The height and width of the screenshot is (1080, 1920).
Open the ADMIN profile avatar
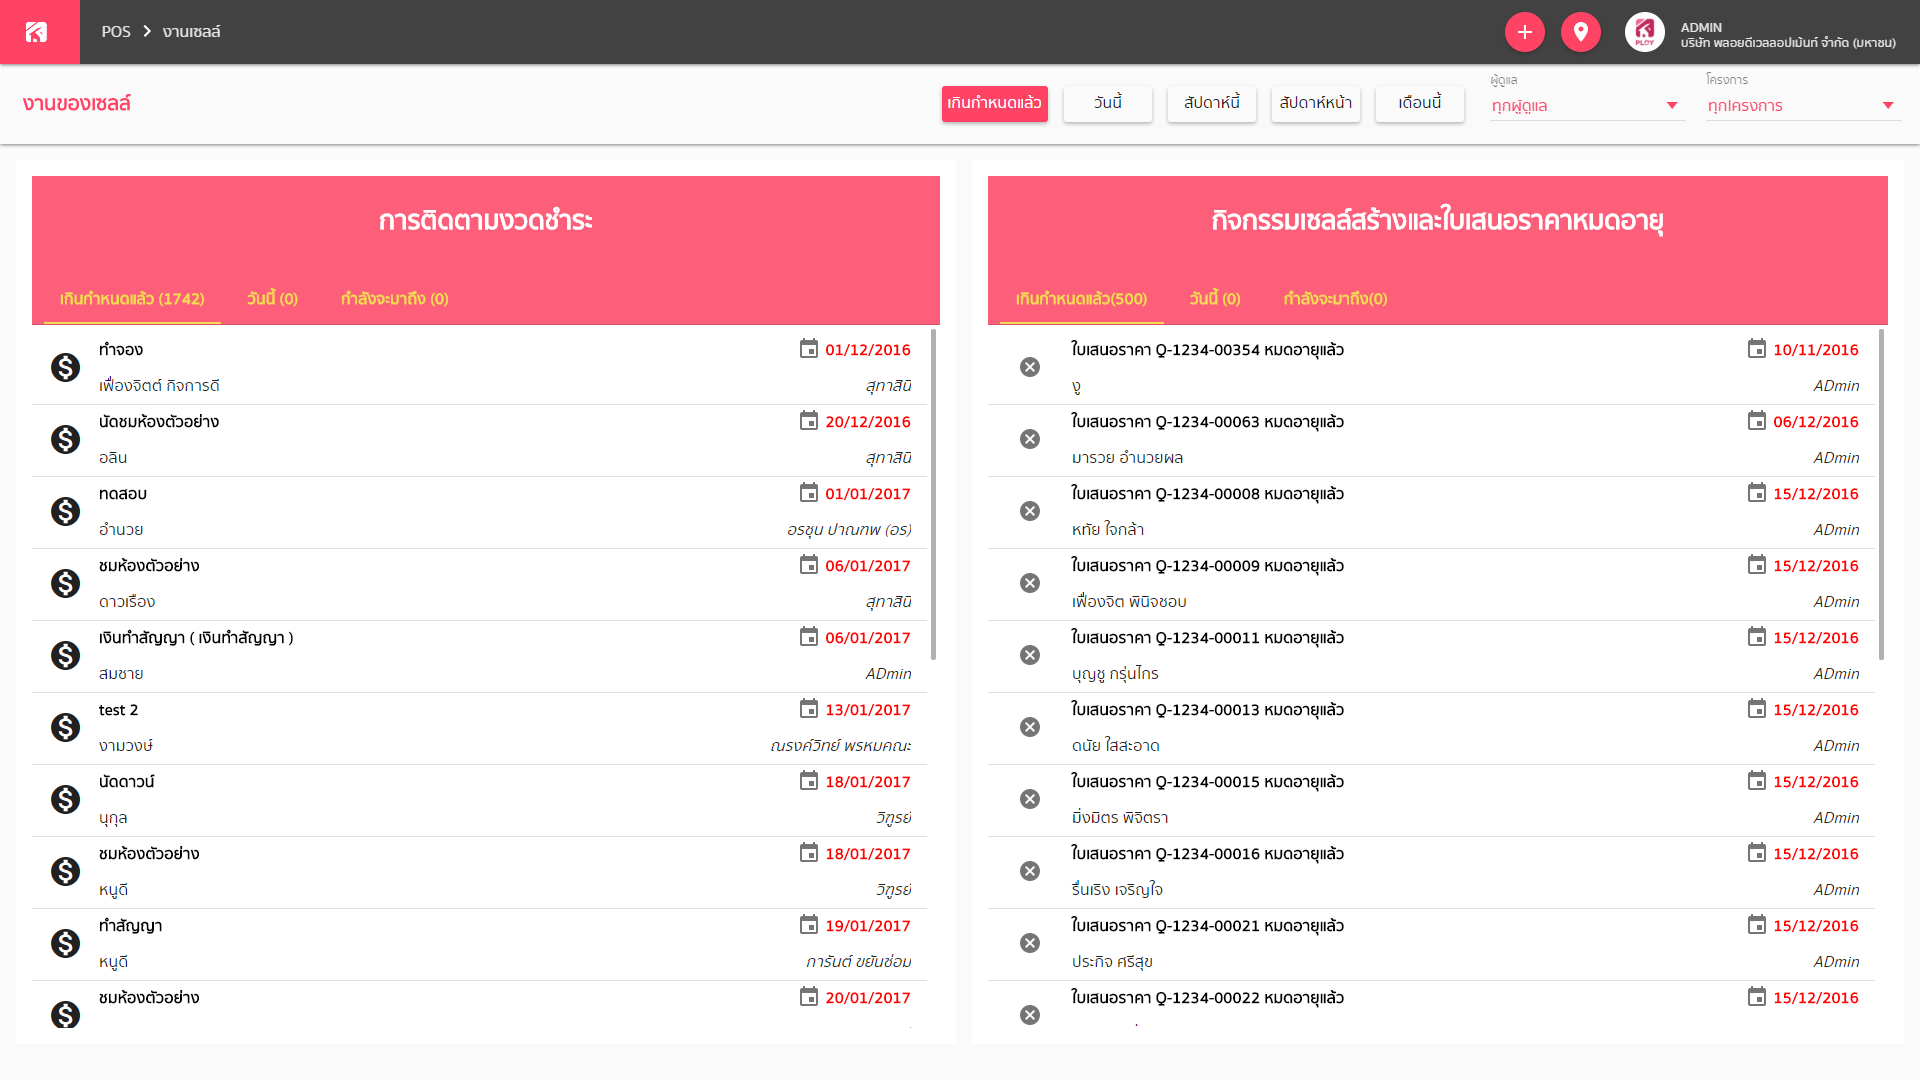tap(1644, 32)
